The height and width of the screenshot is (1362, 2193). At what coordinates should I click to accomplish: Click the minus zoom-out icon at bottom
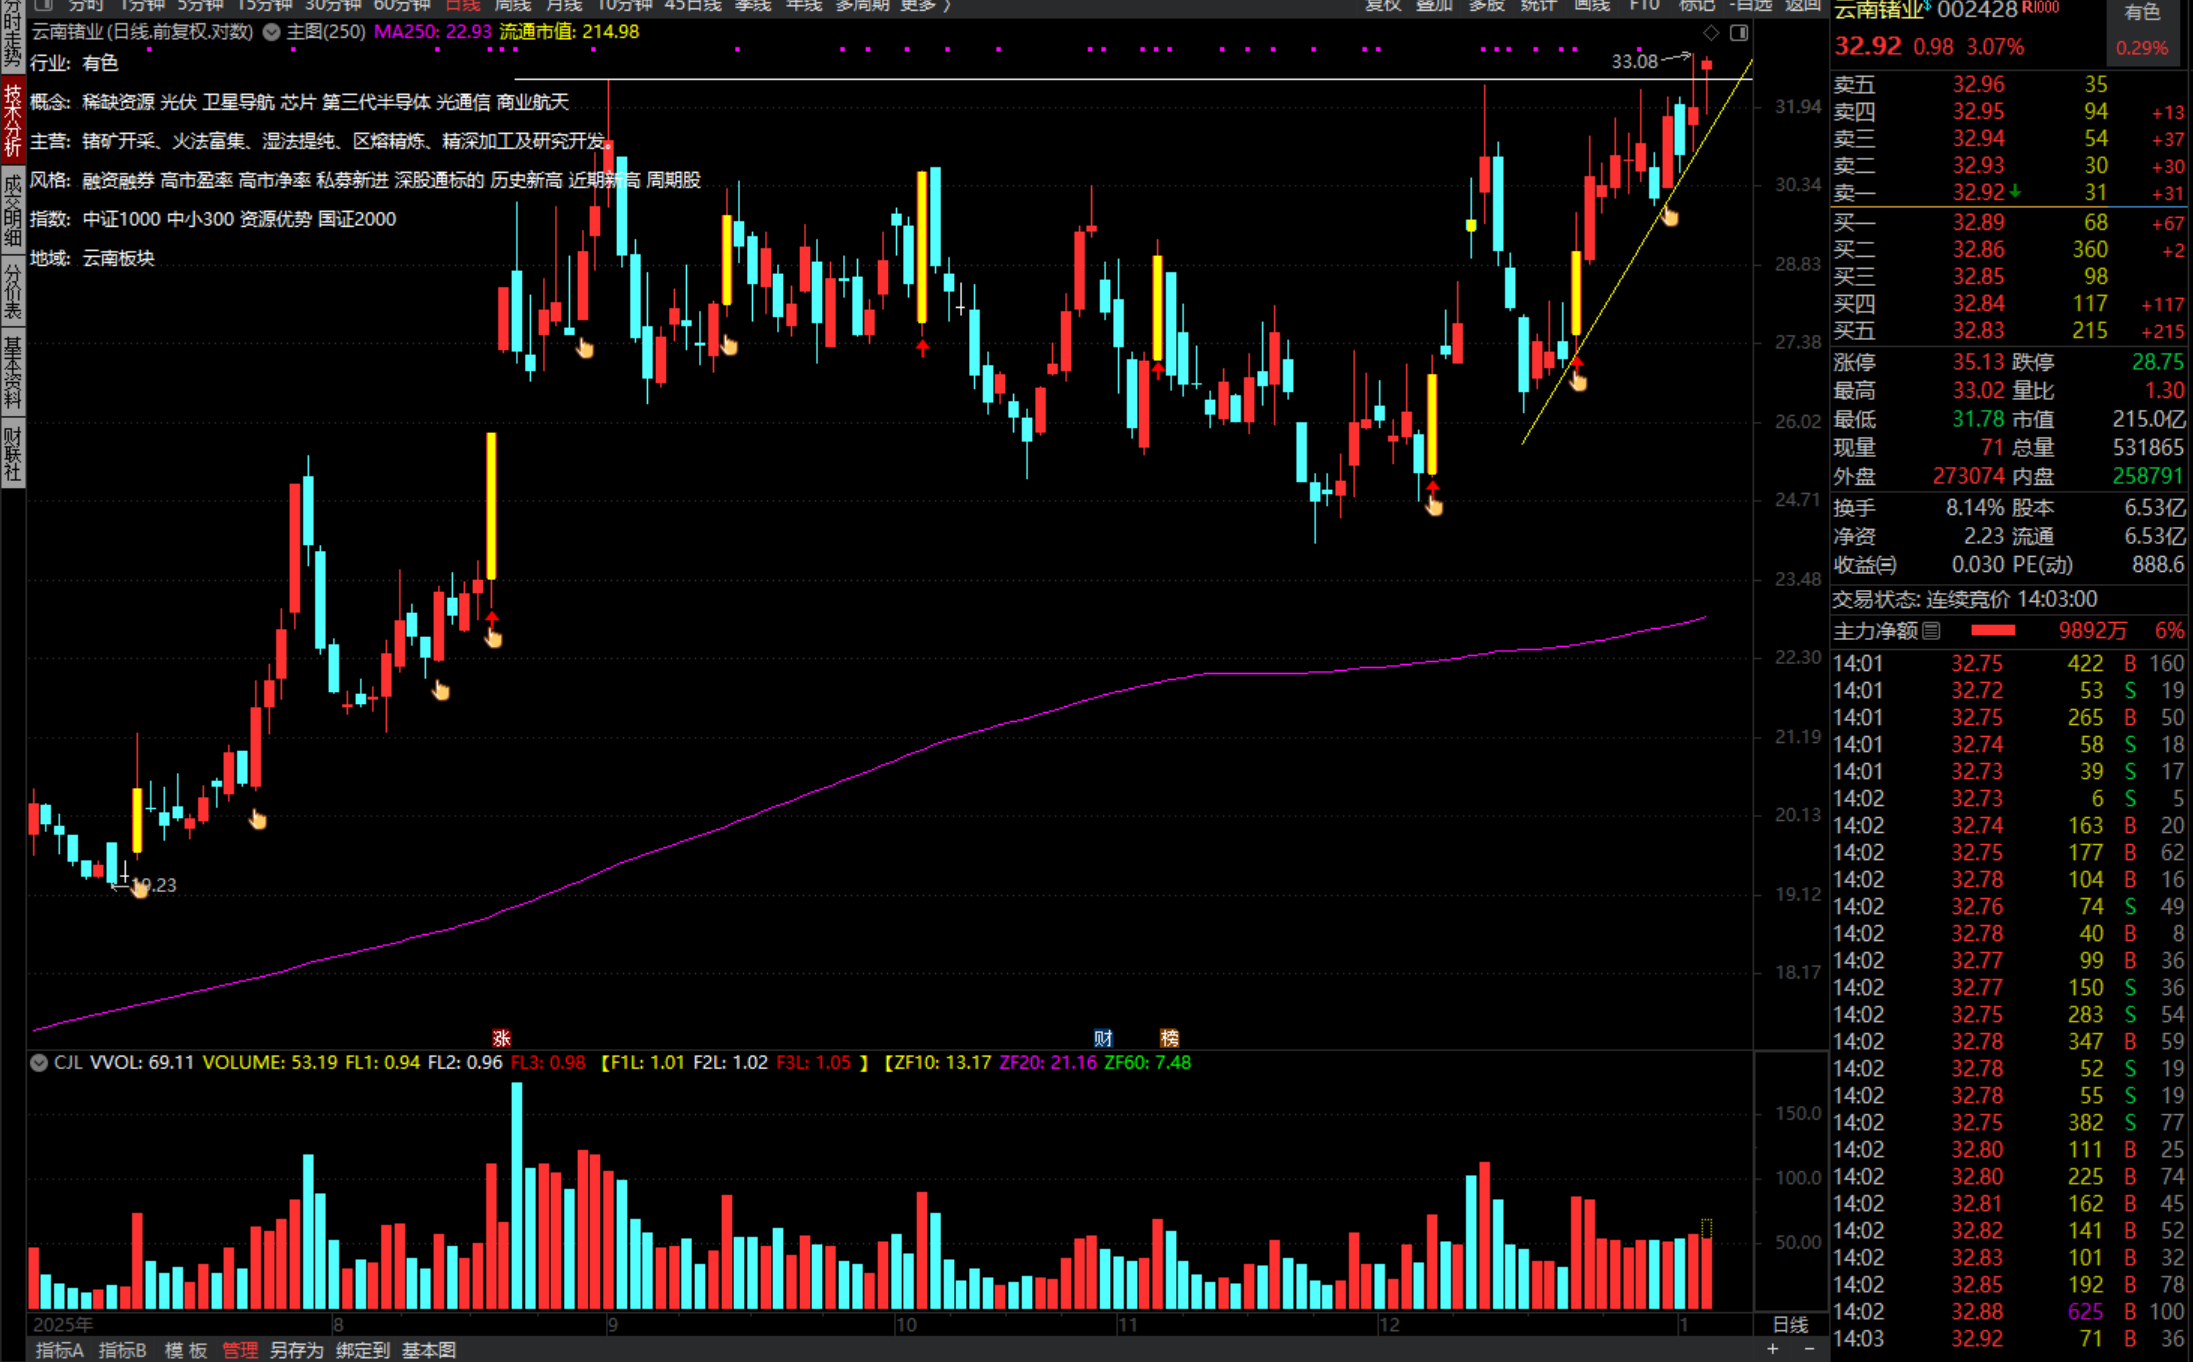(x=1809, y=1349)
